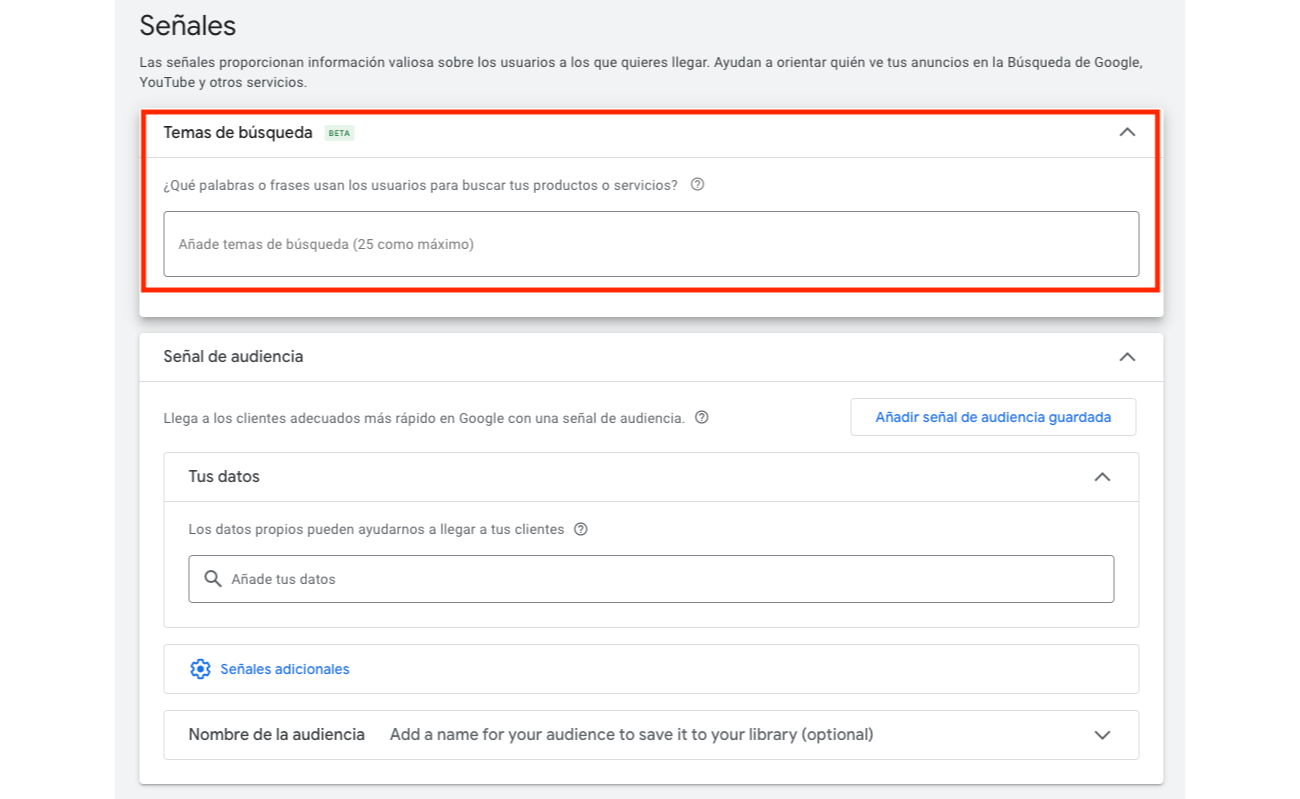Screen dimensions: 1300x799
Task: Expand the Nombre de la audiencia row
Action: click(x=1102, y=735)
